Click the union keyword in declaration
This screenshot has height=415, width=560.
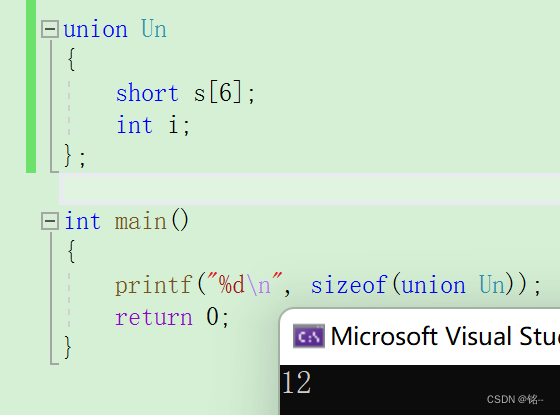pos(95,29)
